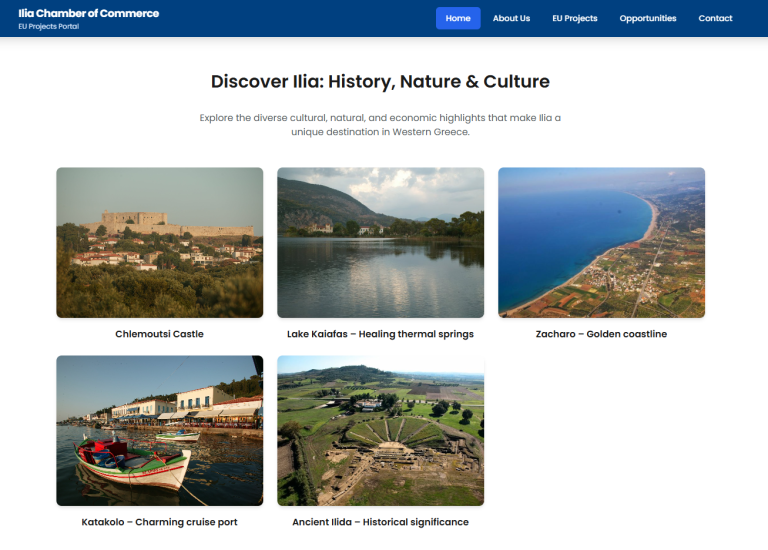Open the Katakolo Charming cruise port caption
Screen dimensions: 768x550
160,522
